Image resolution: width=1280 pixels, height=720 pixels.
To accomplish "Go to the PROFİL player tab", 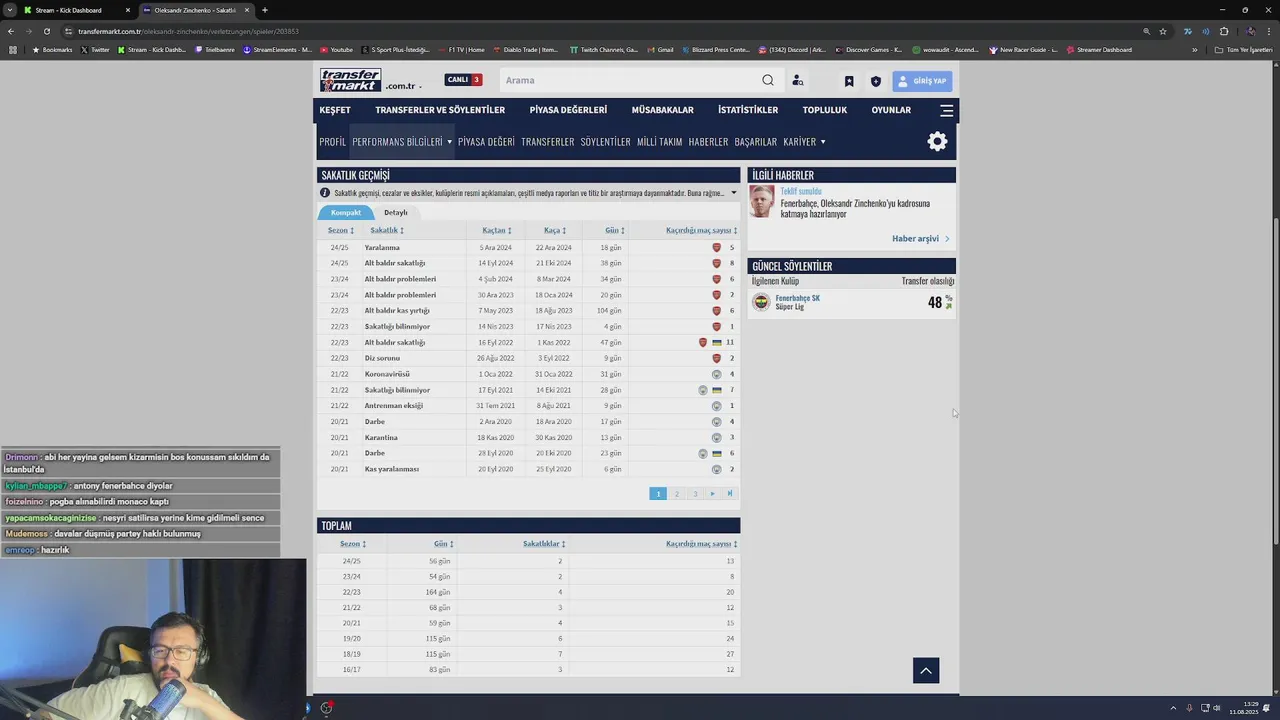I will point(332,142).
